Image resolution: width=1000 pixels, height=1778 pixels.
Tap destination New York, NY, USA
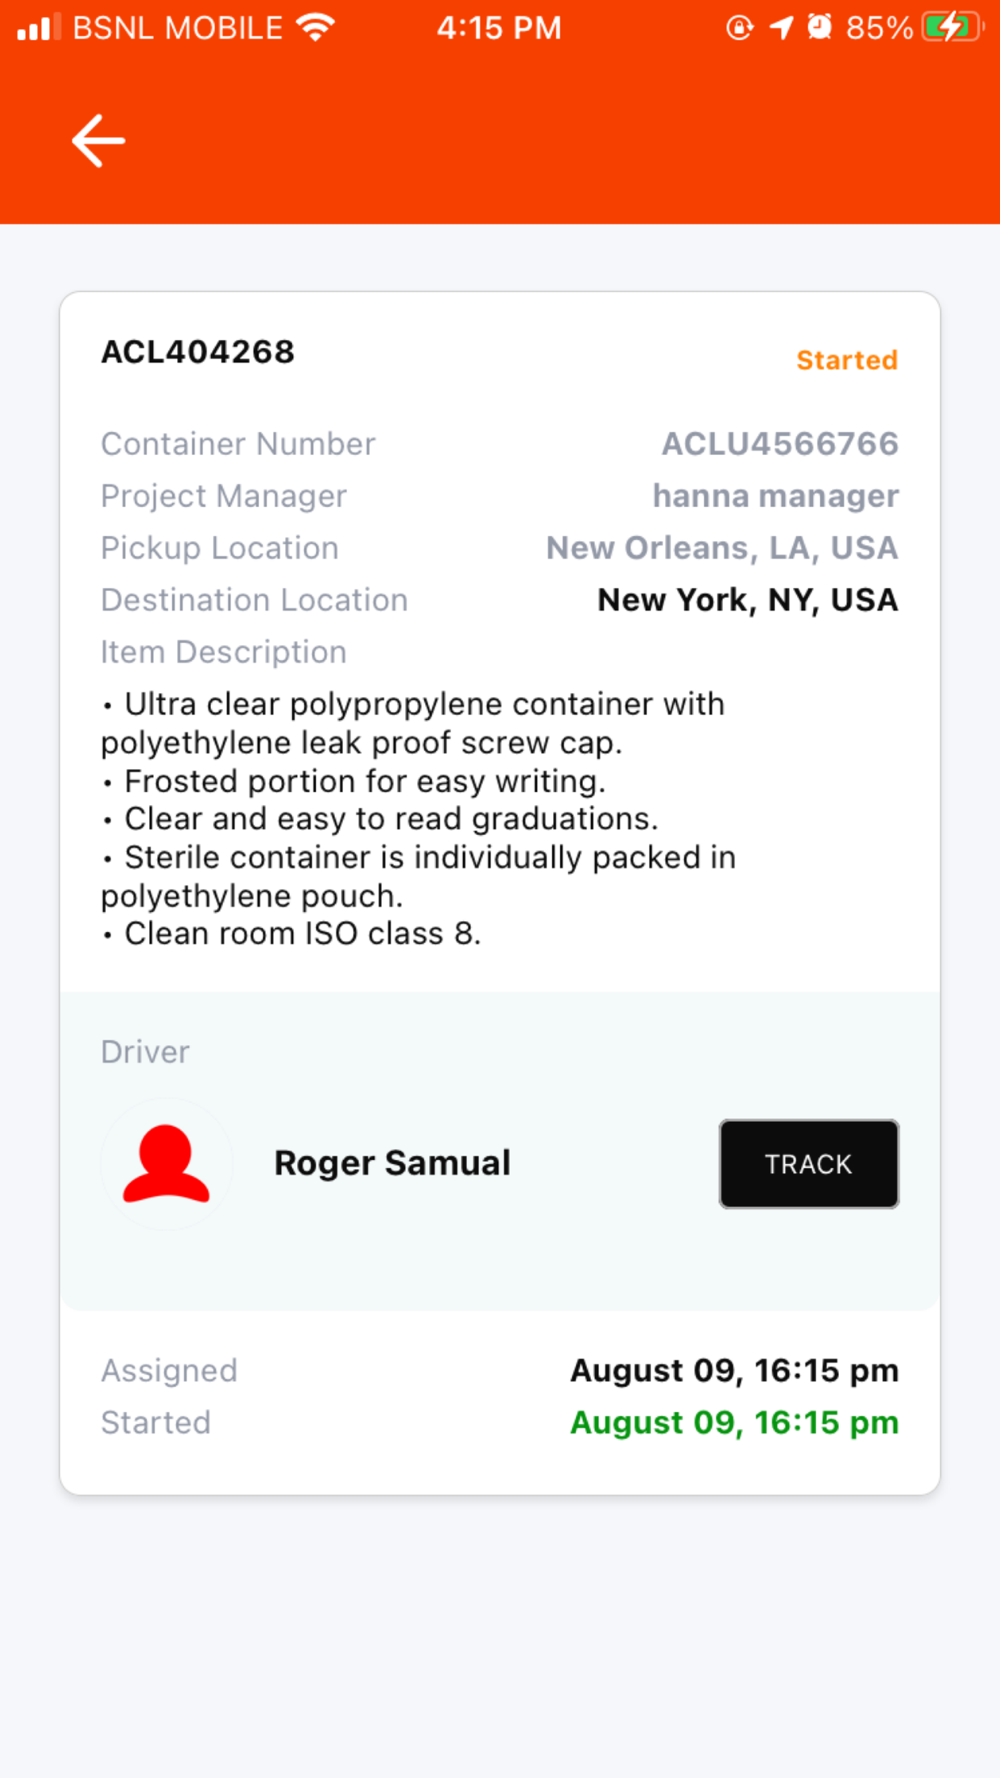pyautogui.click(x=748, y=600)
